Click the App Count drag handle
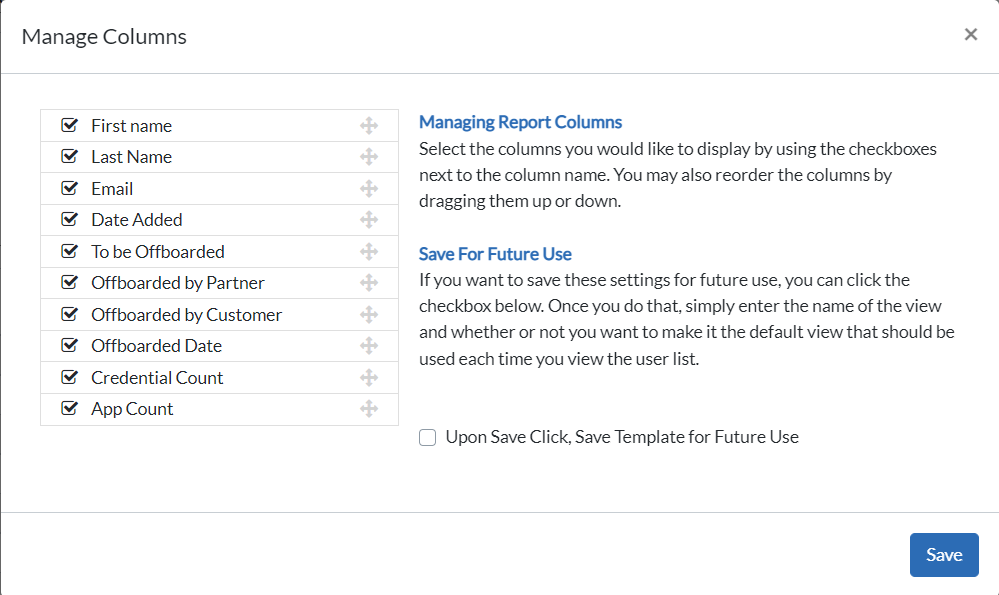This screenshot has width=999, height=595. pyautogui.click(x=368, y=409)
